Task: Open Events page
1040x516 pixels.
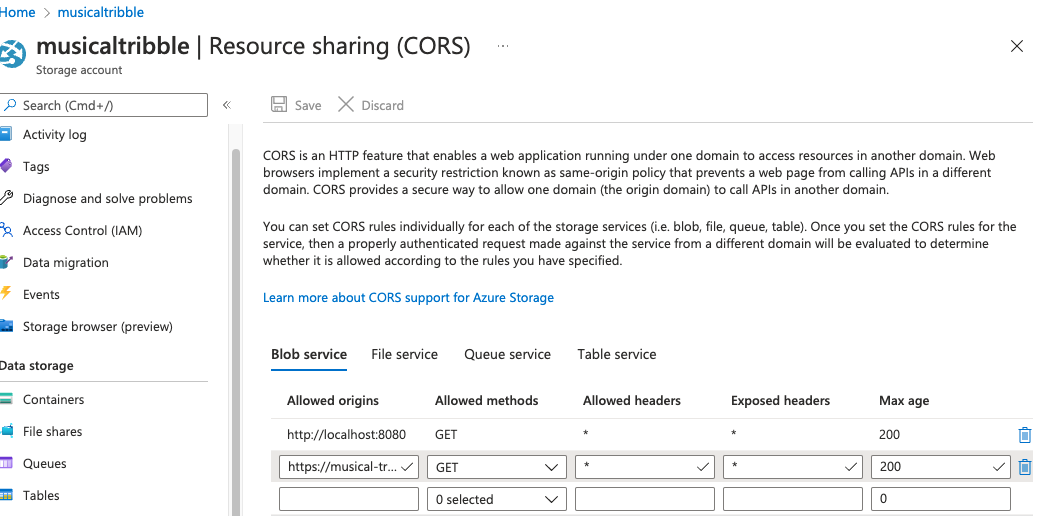Action: click(x=41, y=294)
